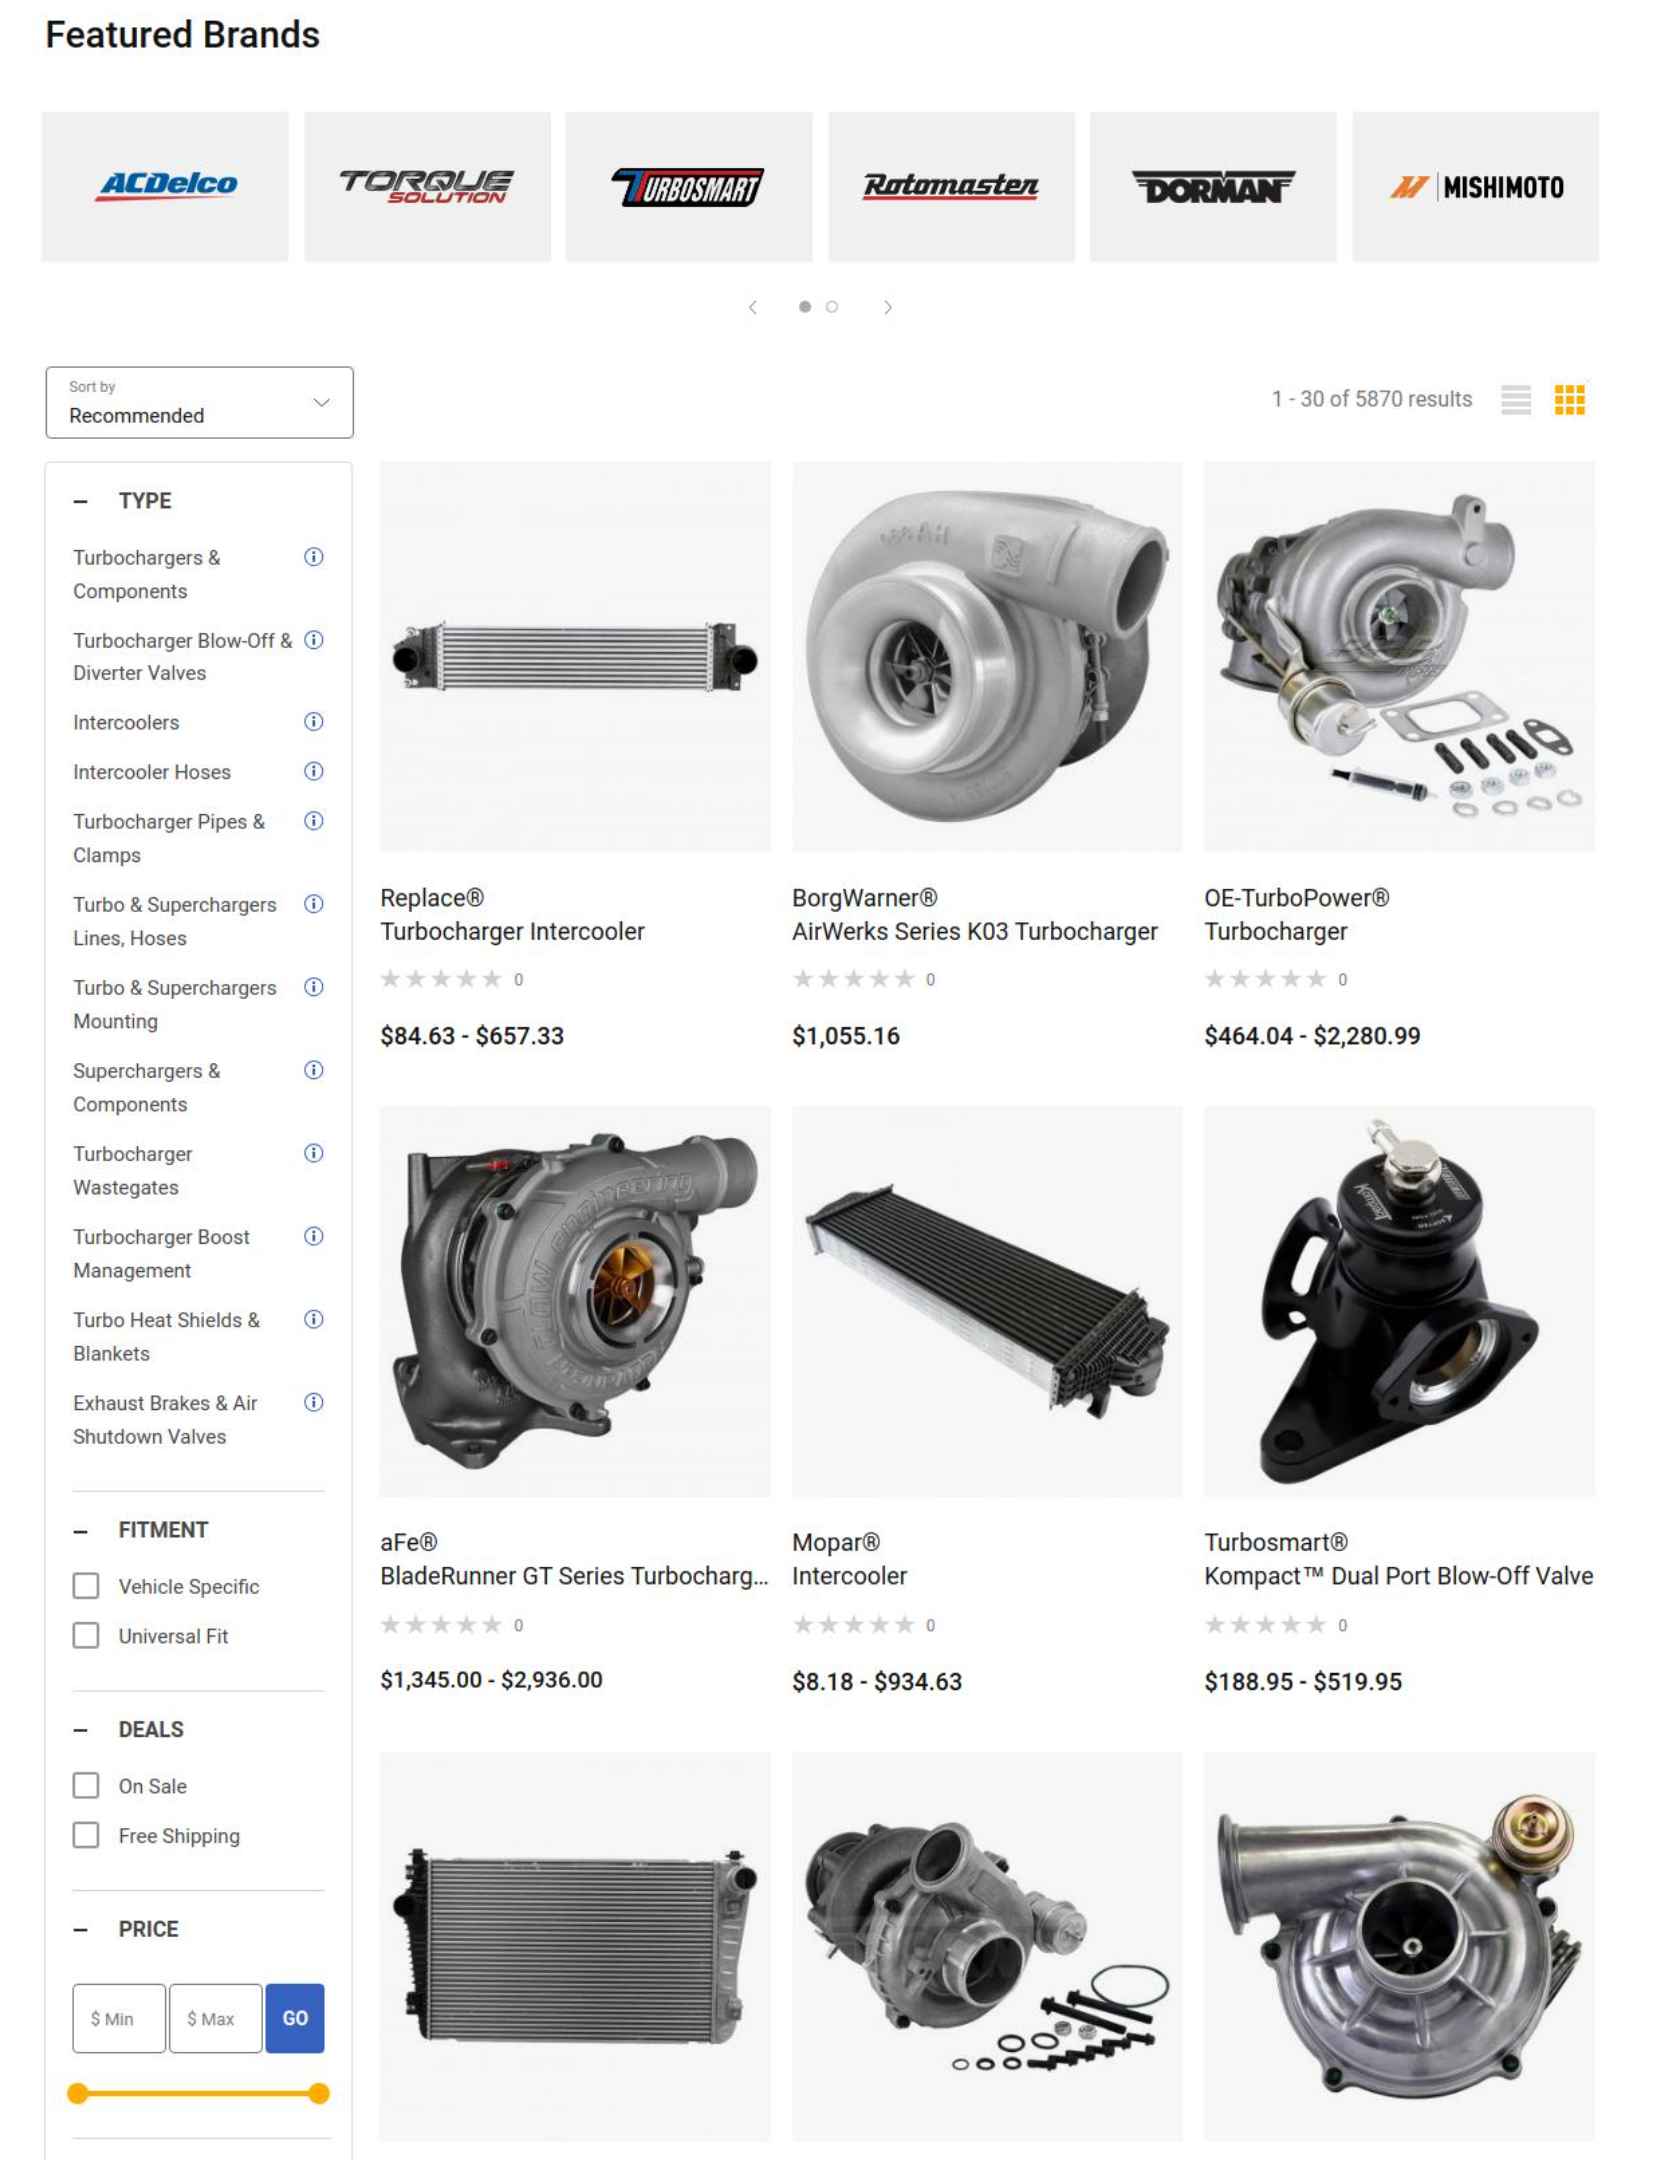Viewport: 1680px width, 2160px height.
Task: Show info for Turbocharger Boost Management
Action: [314, 1236]
